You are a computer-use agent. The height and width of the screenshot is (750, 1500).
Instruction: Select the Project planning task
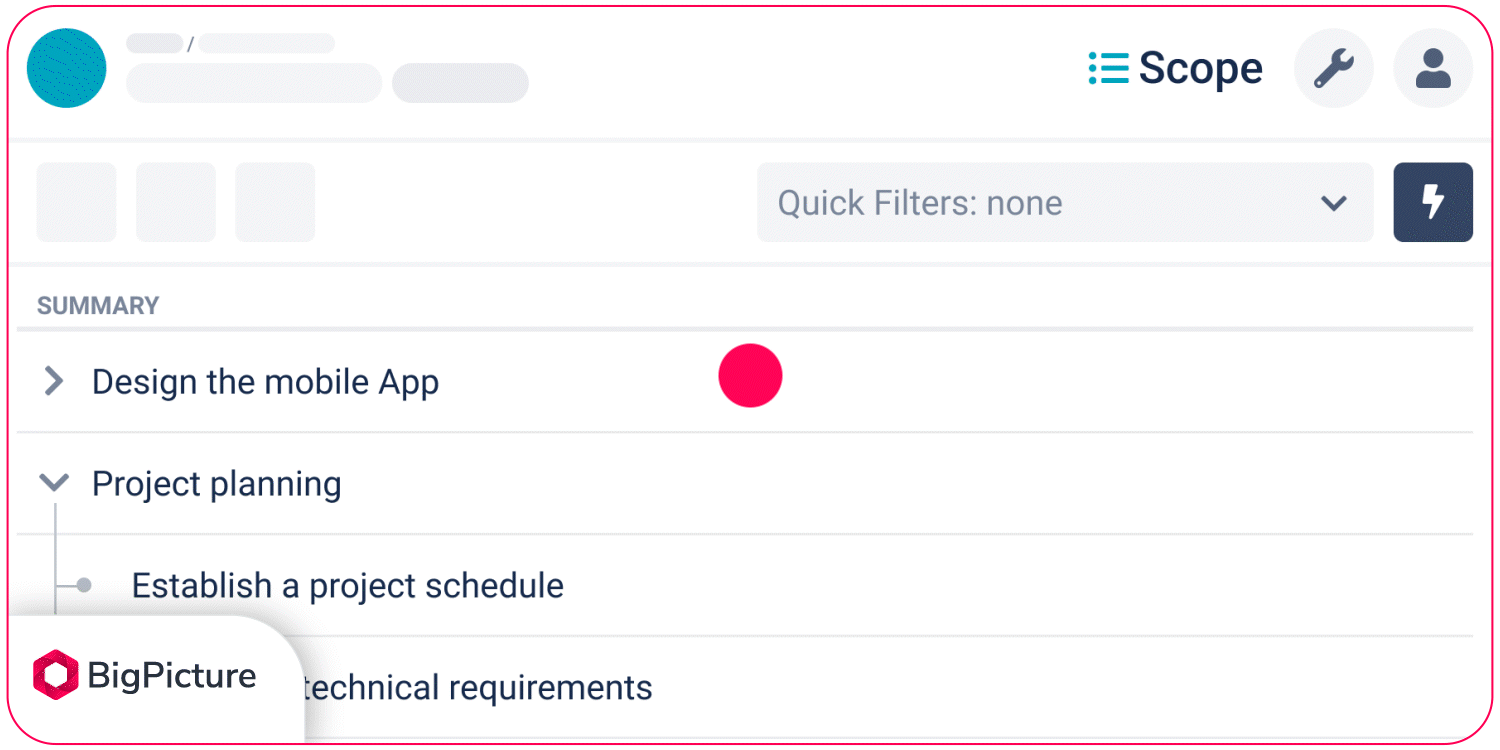click(216, 484)
